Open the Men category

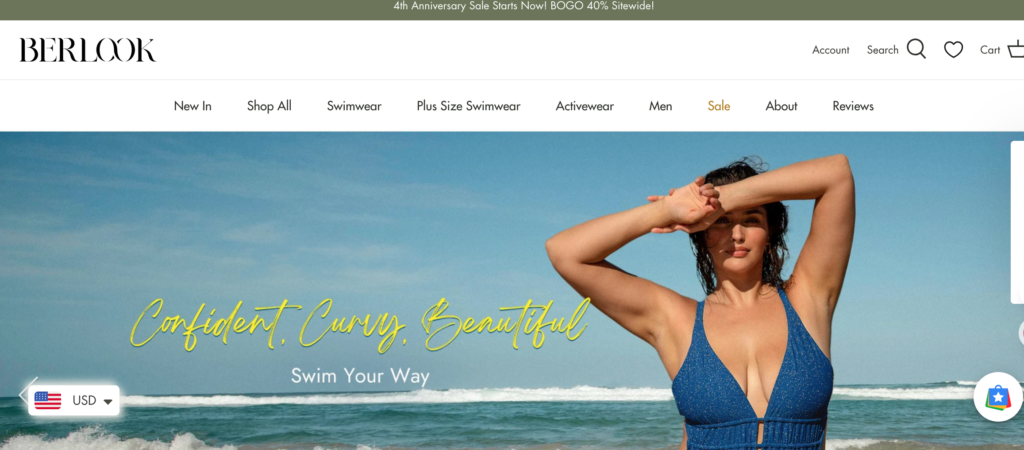click(x=660, y=106)
